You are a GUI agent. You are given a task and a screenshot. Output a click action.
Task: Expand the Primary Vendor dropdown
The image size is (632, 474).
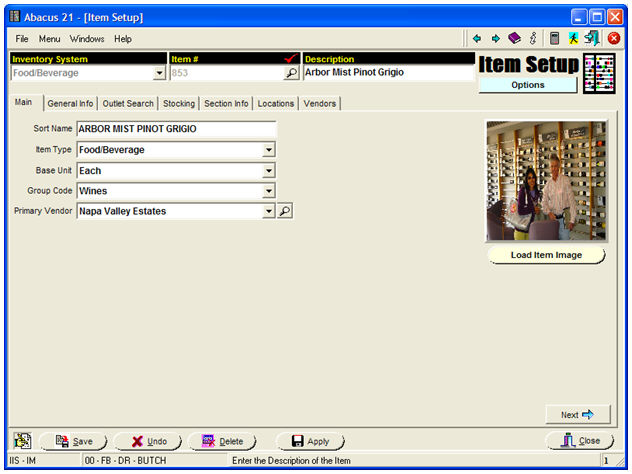point(268,211)
